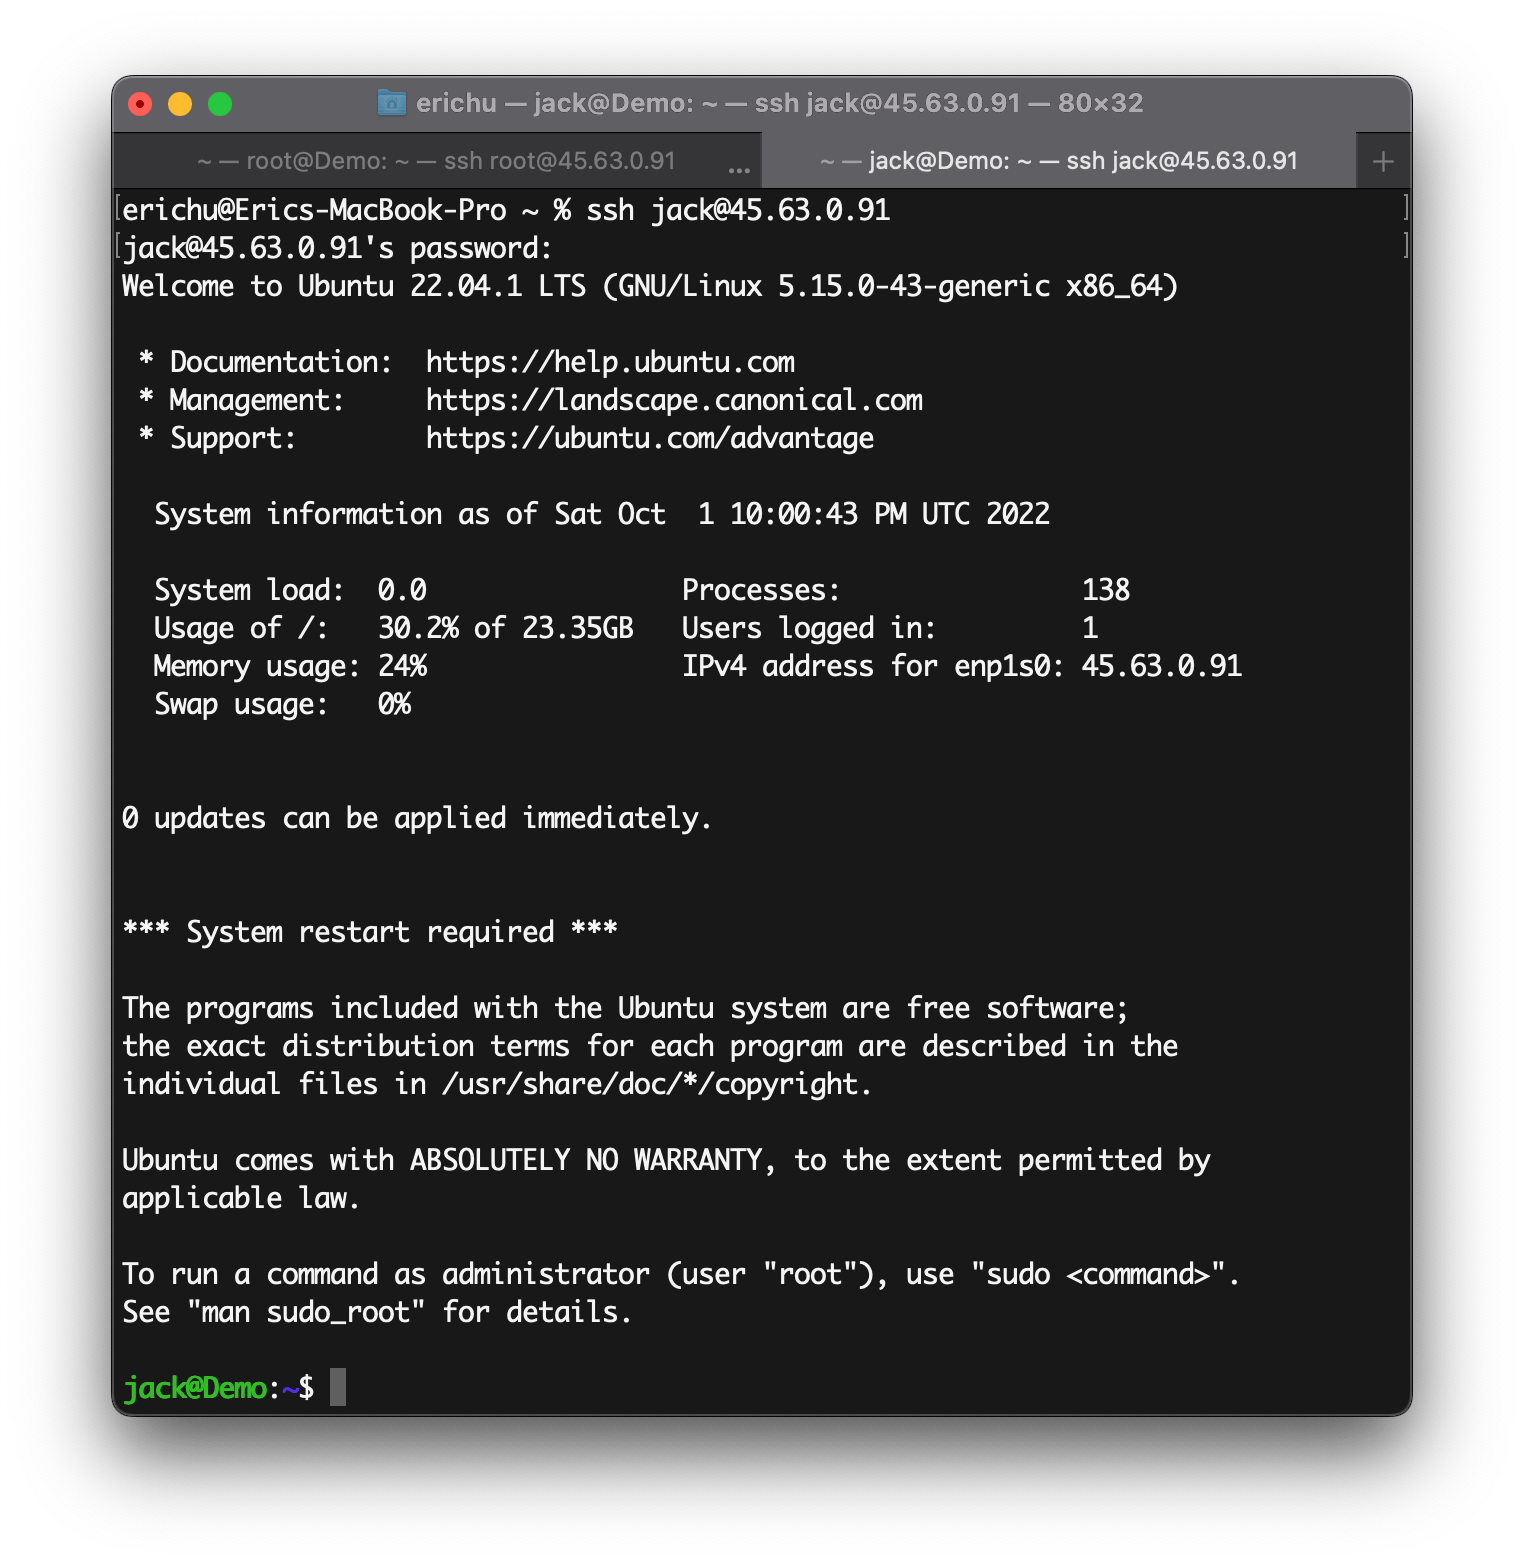This screenshot has width=1524, height=1564.
Task: Click the Swap usage value 0%
Action: point(394,704)
